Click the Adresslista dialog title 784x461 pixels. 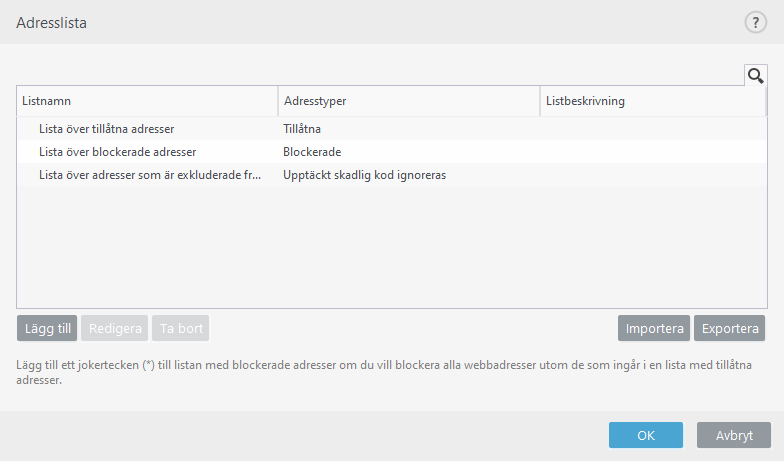tap(51, 22)
